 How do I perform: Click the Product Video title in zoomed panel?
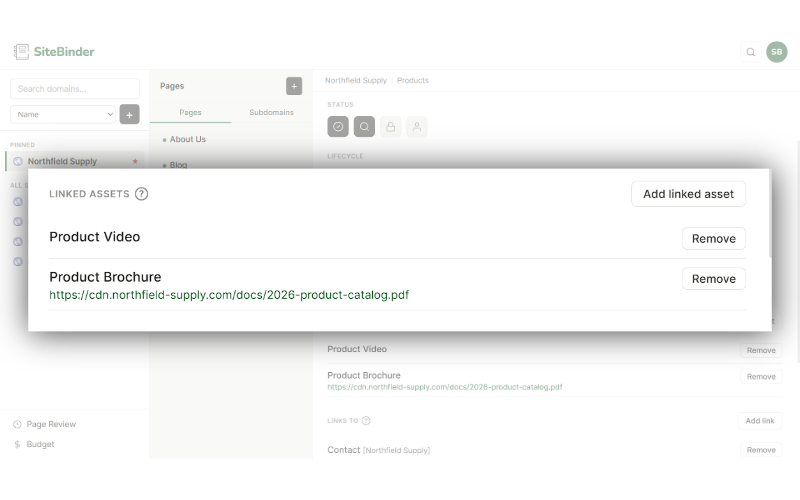(x=94, y=237)
